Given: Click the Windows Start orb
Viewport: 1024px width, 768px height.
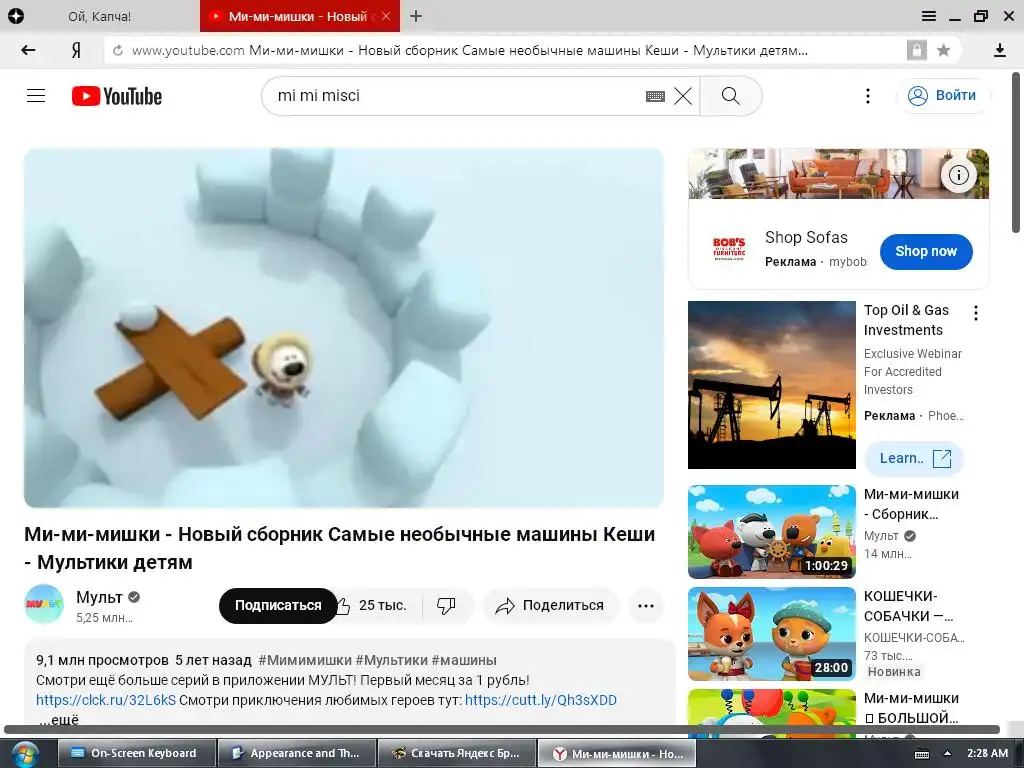Looking at the screenshot, I should click(24, 754).
